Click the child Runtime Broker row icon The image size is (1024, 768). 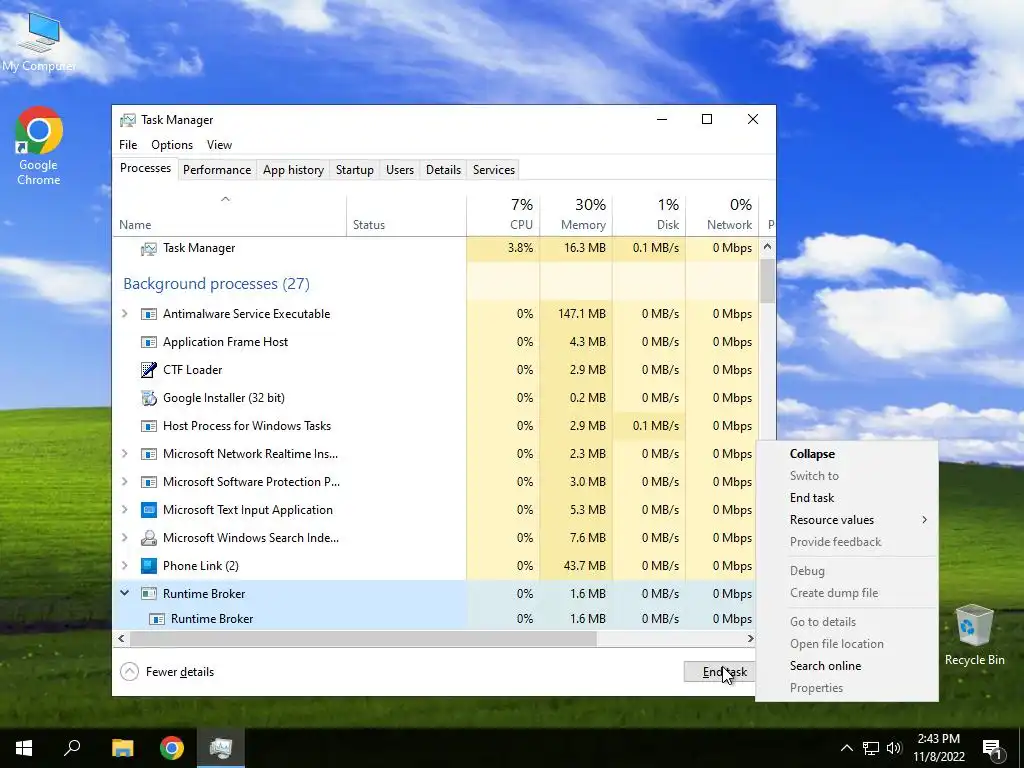(157, 619)
